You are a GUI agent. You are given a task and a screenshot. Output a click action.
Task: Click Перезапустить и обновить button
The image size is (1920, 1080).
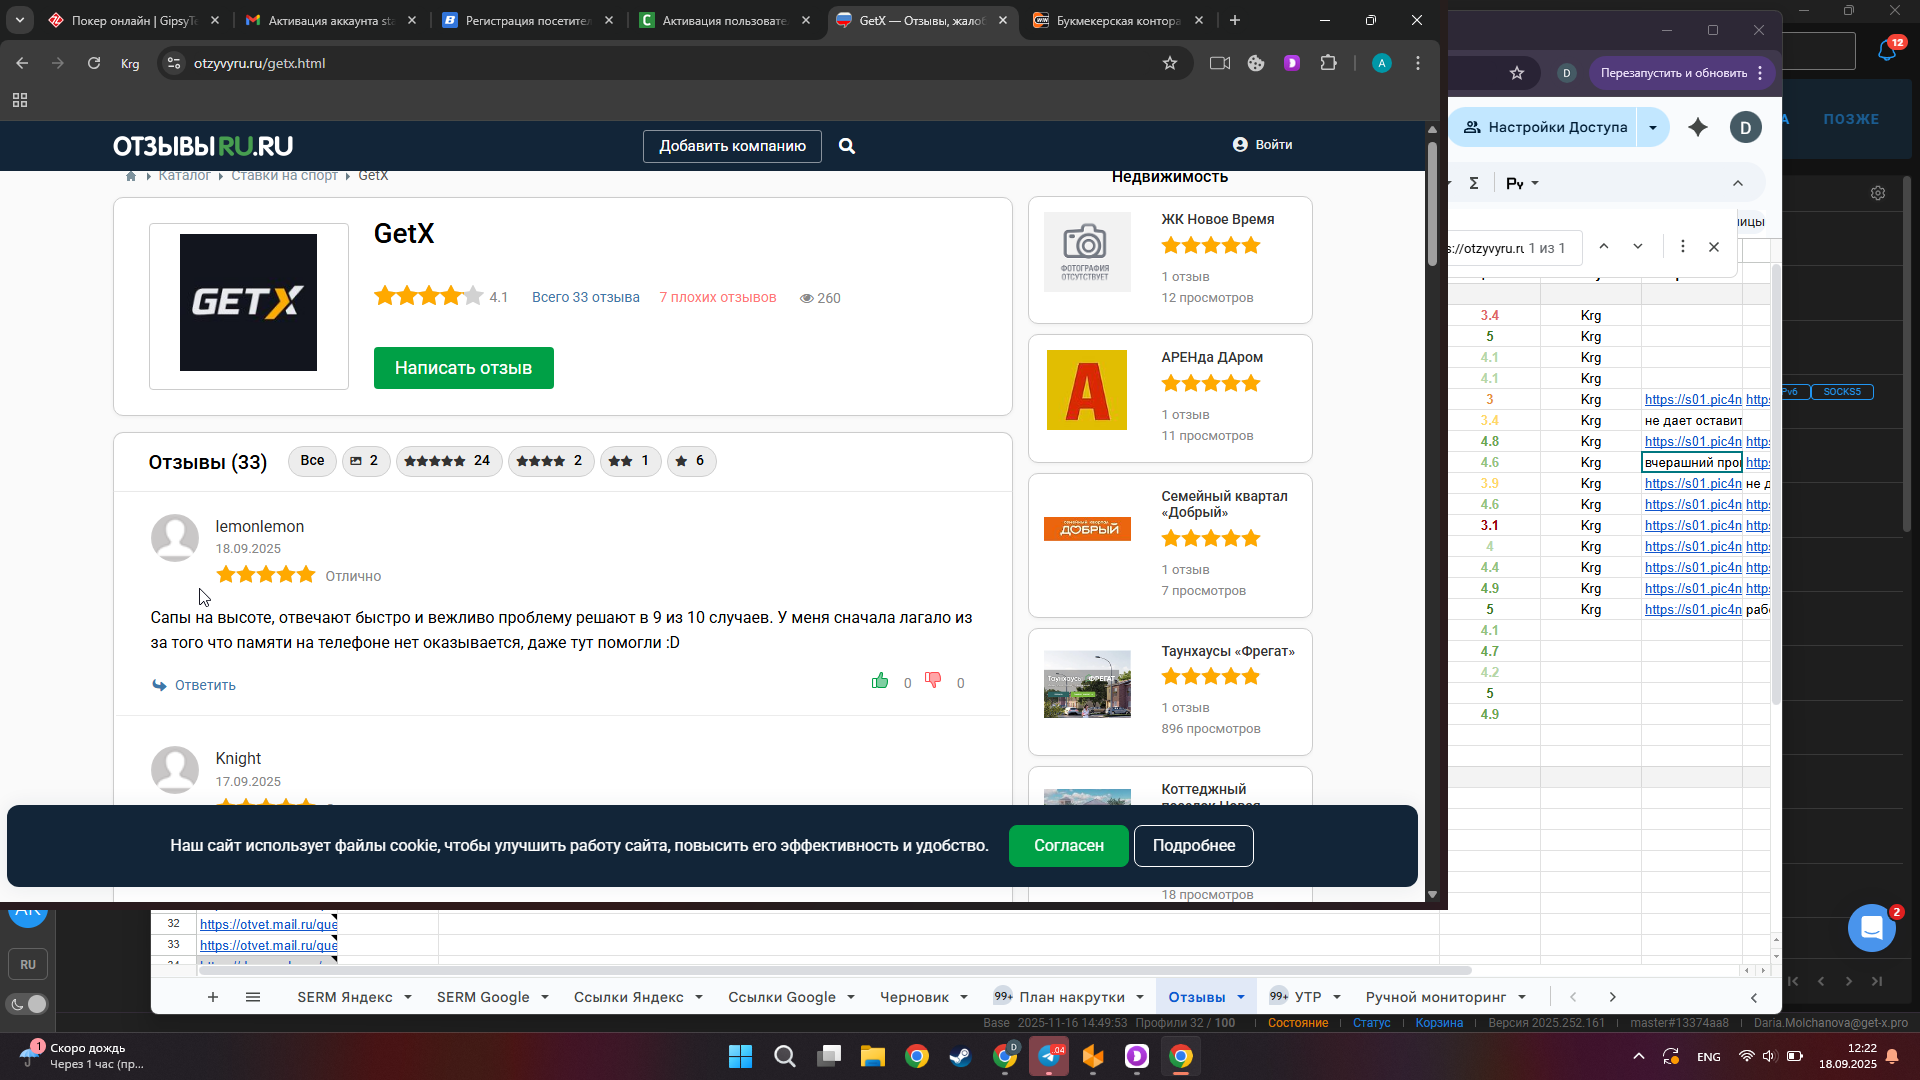tap(1682, 73)
